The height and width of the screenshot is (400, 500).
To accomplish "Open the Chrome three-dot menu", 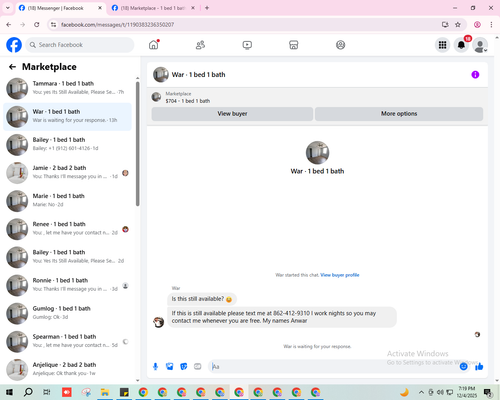I will click(491, 25).
